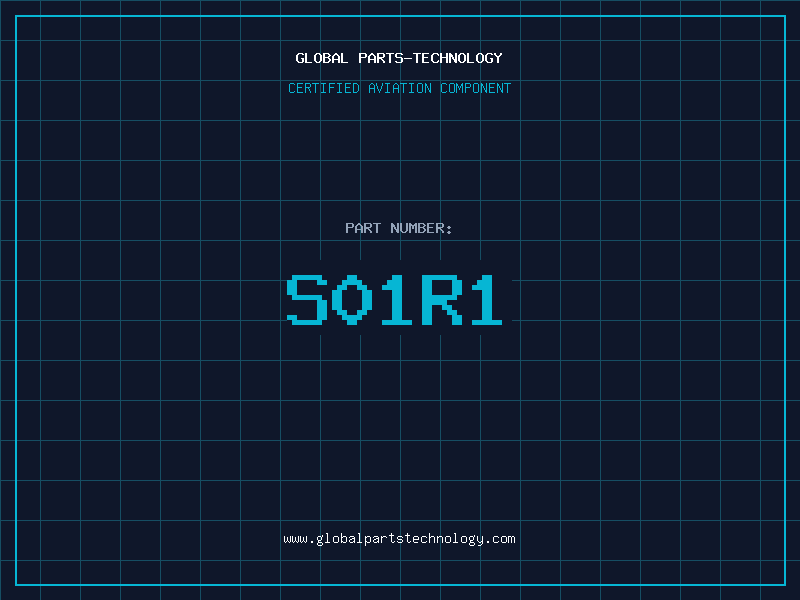Click the word PART in the label
800x600 pixels.
pyautogui.click(x=363, y=228)
